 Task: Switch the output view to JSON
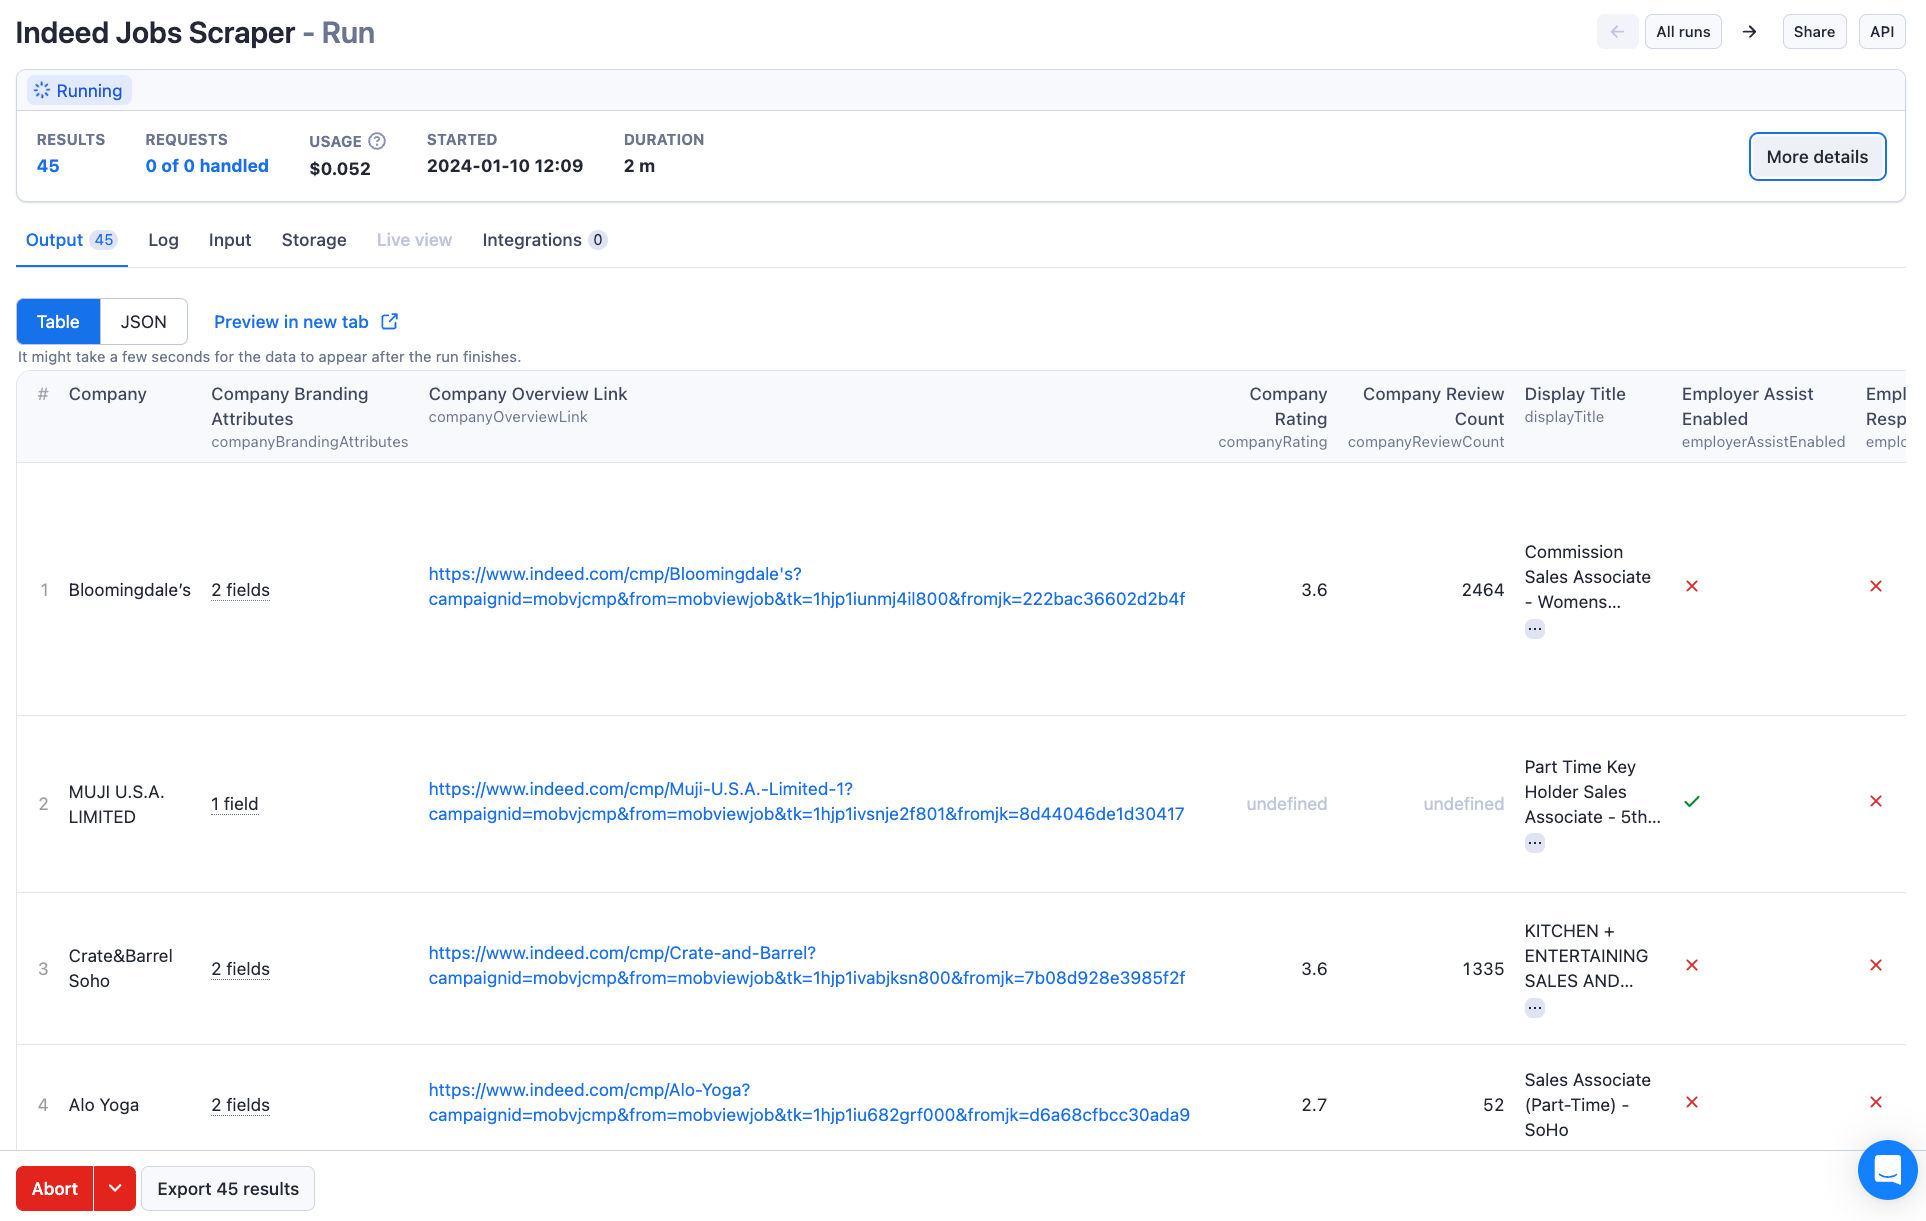point(143,321)
